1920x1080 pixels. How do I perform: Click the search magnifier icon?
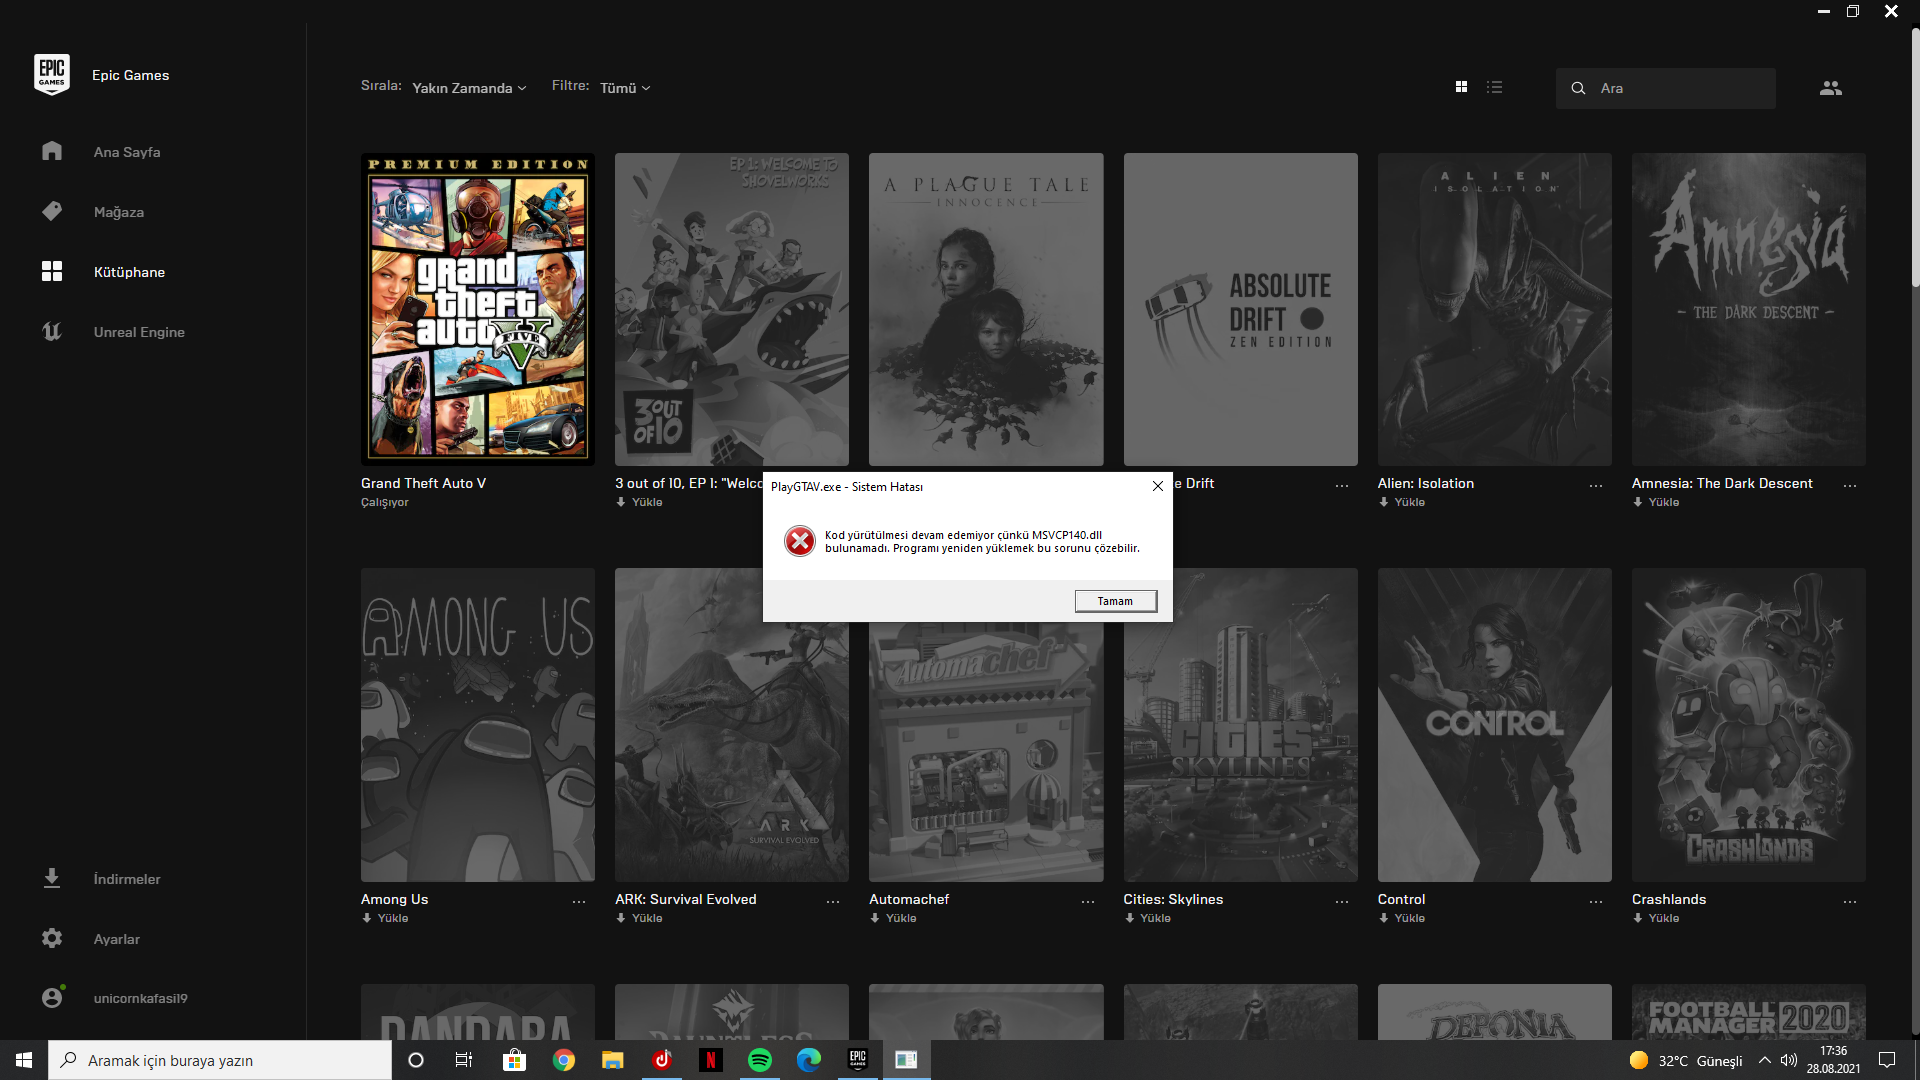point(1578,88)
